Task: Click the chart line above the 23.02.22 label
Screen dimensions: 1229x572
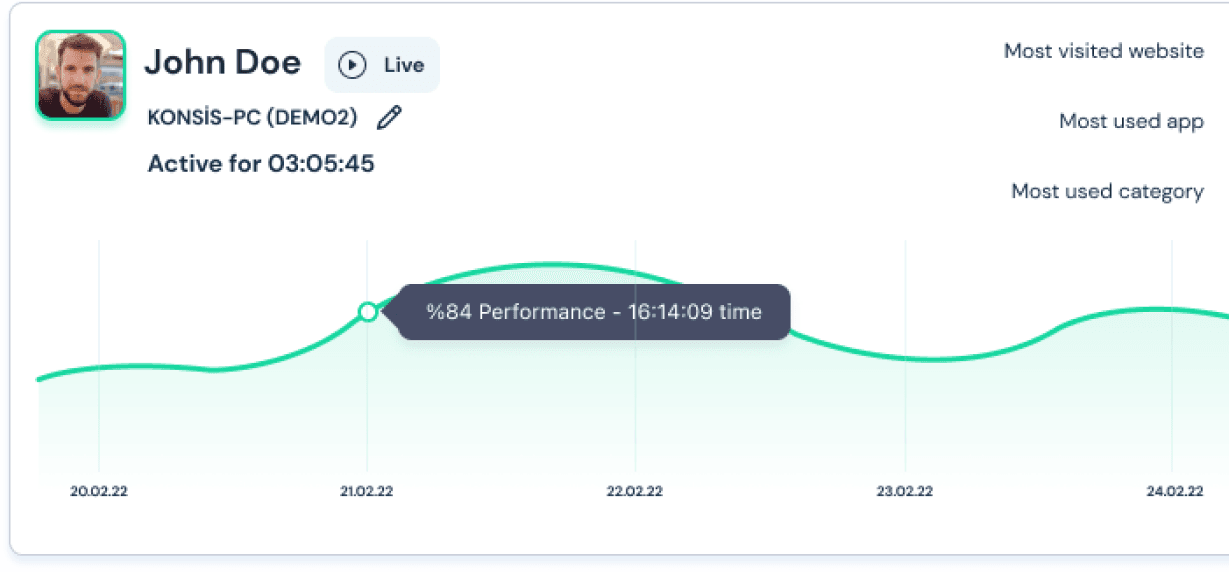Action: (x=905, y=357)
